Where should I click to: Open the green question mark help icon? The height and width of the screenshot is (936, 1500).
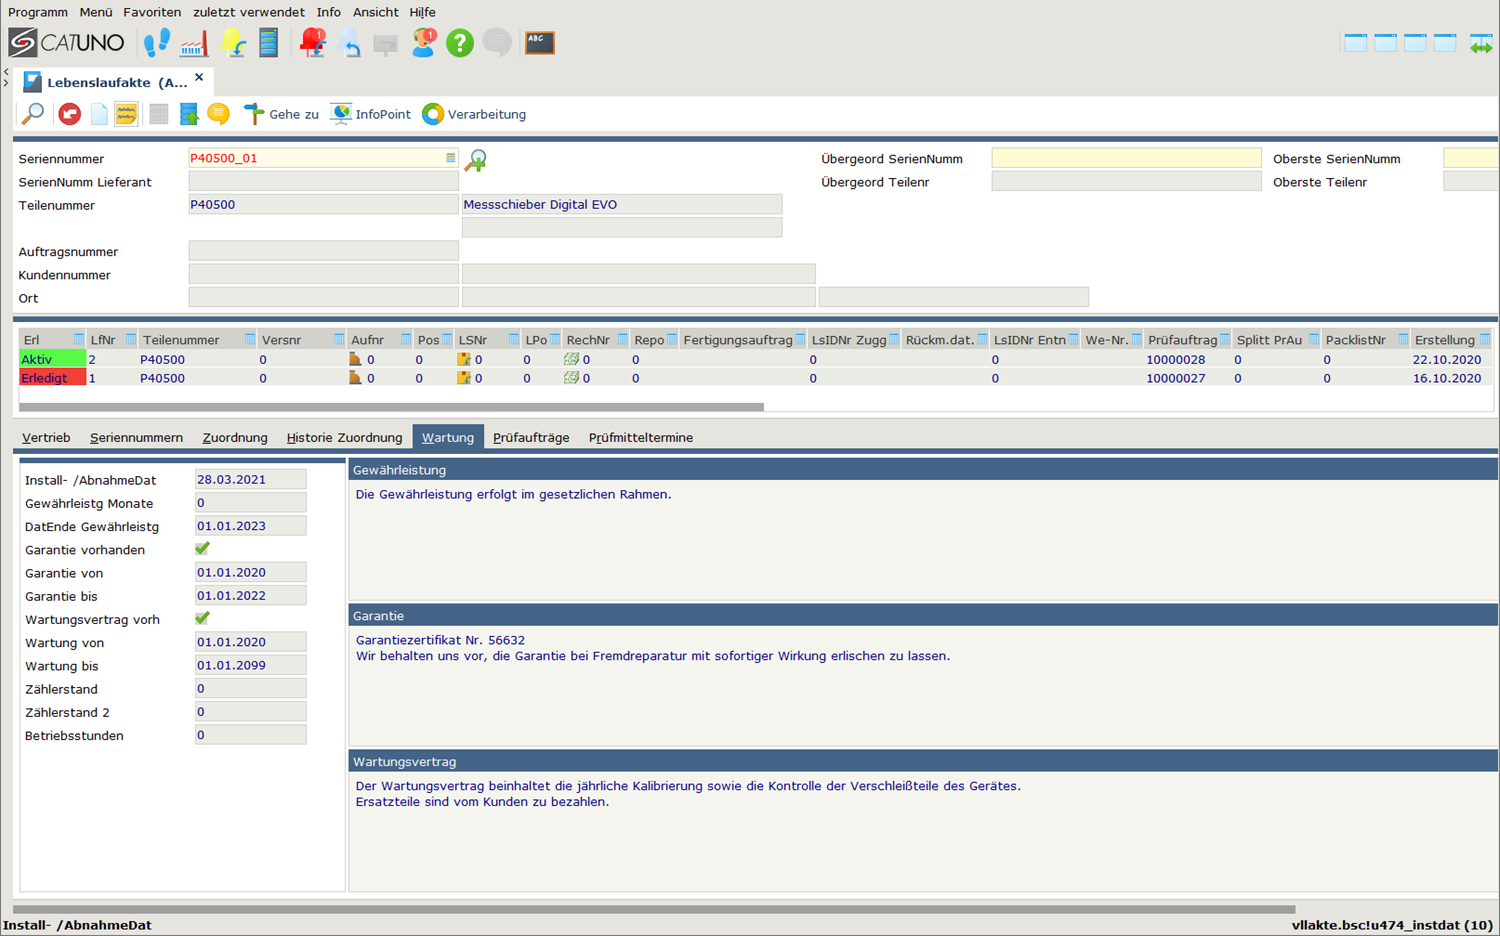[459, 43]
